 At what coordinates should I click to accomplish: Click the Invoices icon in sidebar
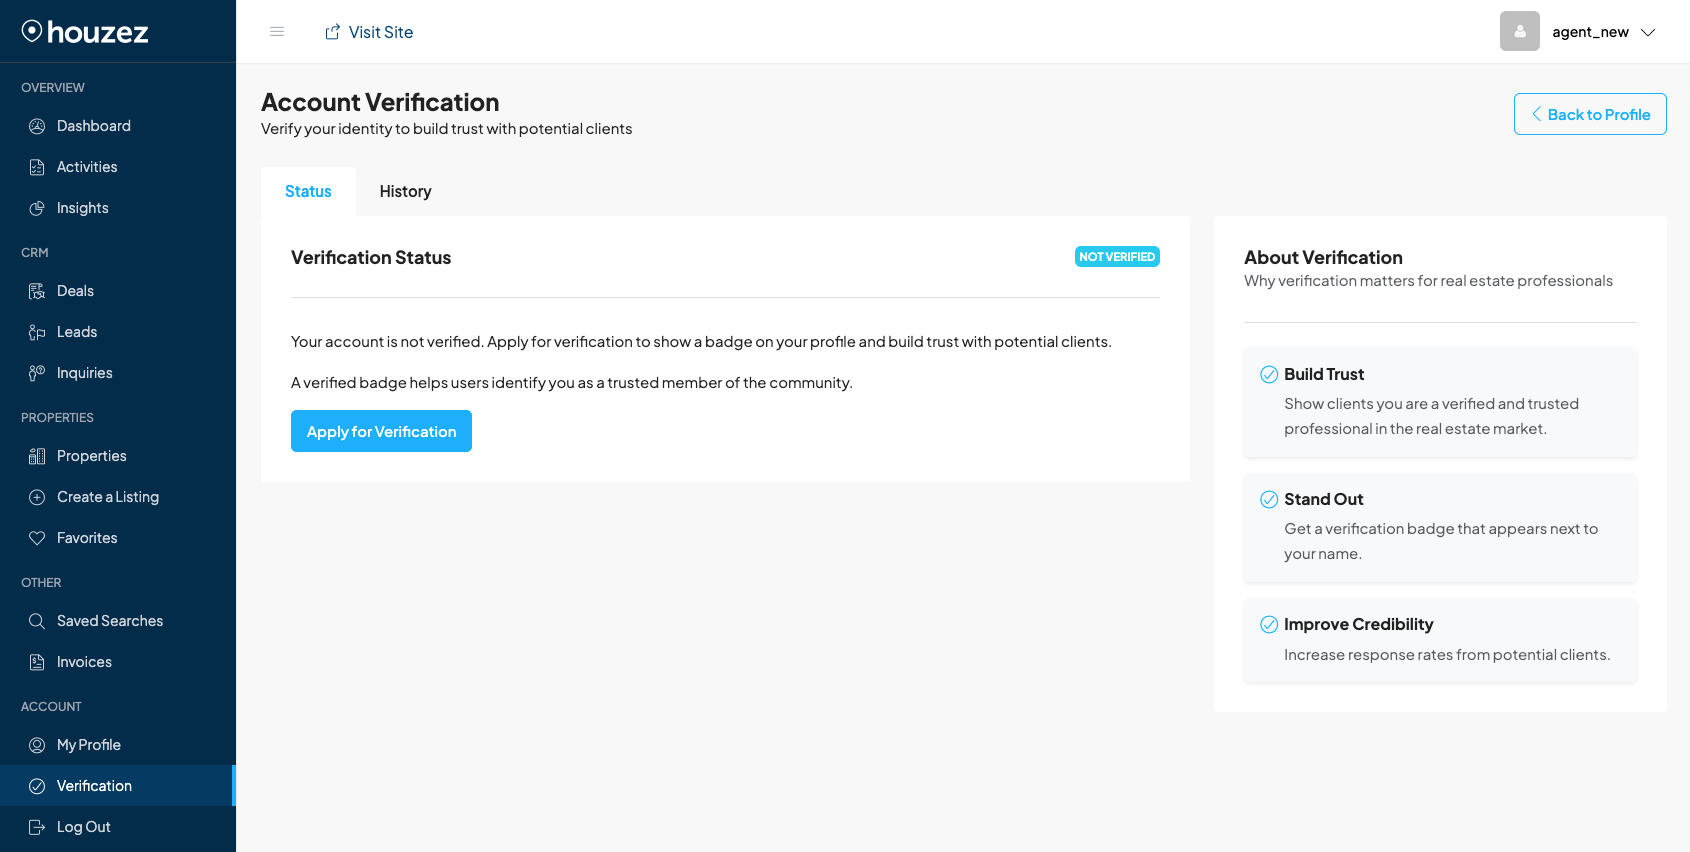click(x=37, y=662)
